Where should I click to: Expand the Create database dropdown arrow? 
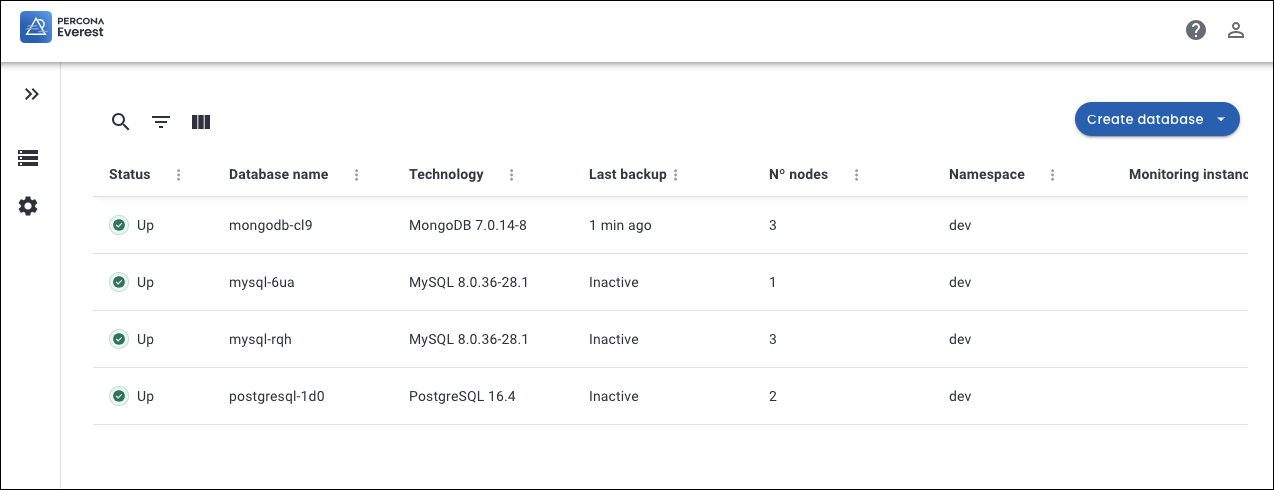pyautogui.click(x=1221, y=119)
